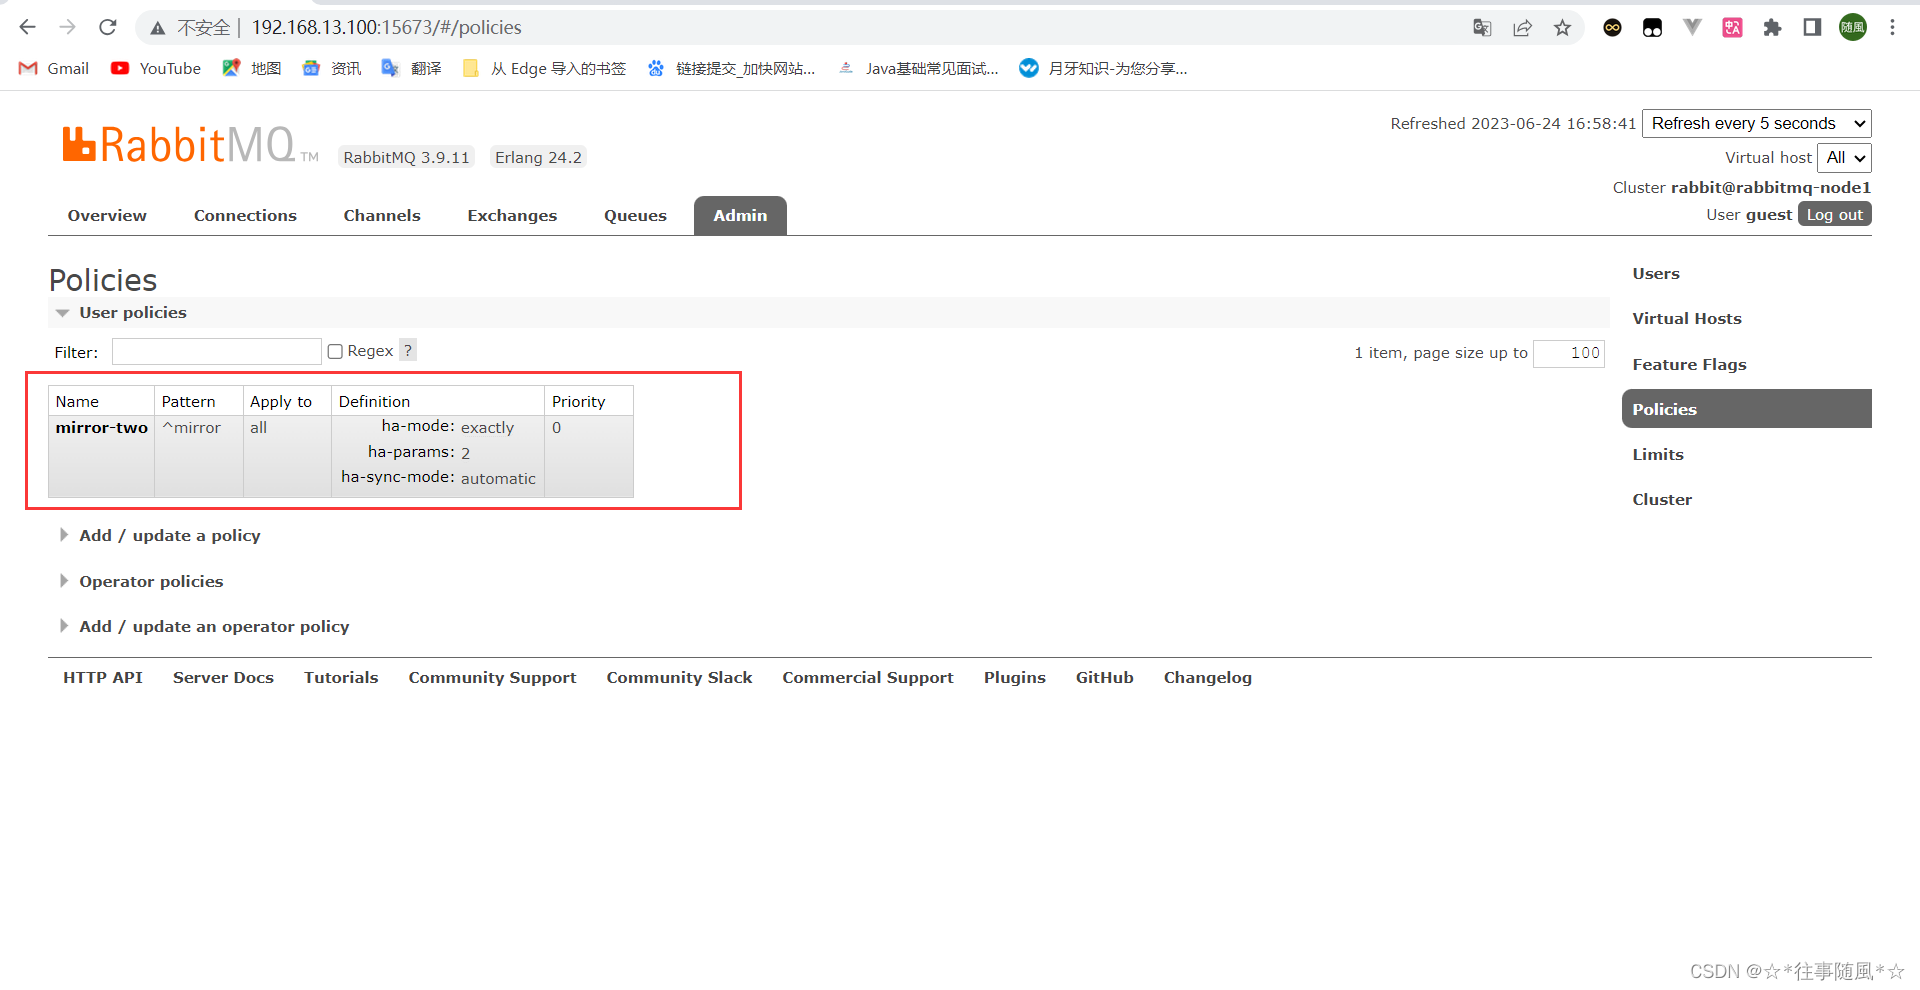Open Limits in the admin sidebar

pyautogui.click(x=1658, y=454)
